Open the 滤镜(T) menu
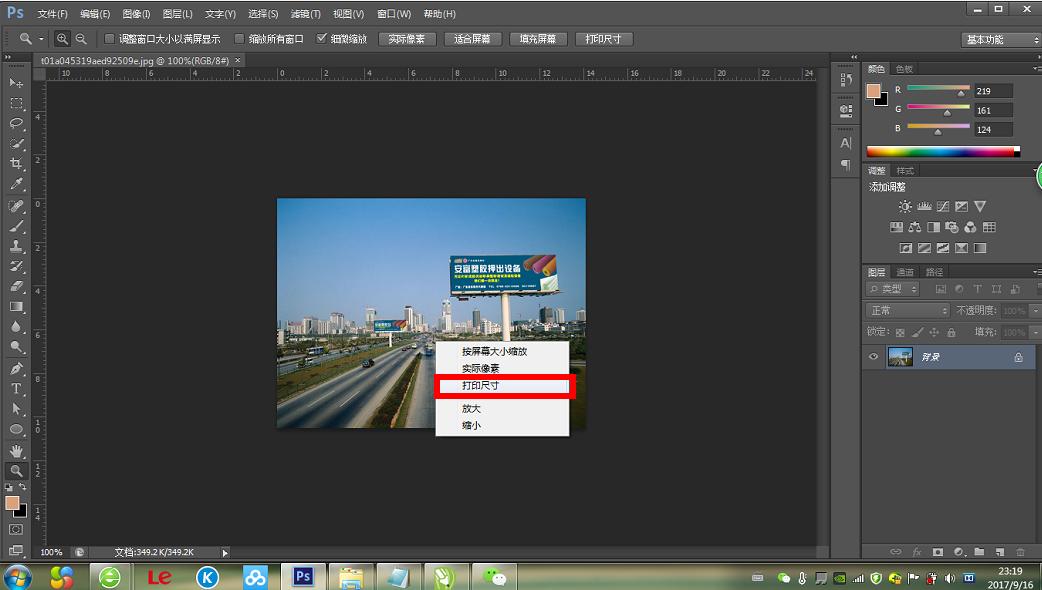Viewport: 1042px width, 590px height. click(305, 14)
